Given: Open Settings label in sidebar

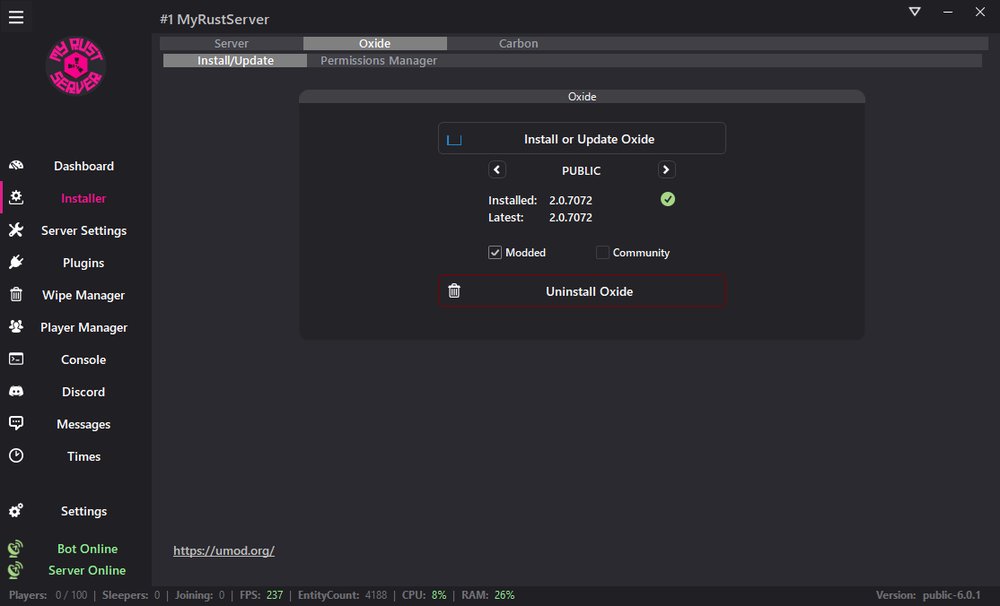Looking at the screenshot, I should pyautogui.click(x=84, y=511).
